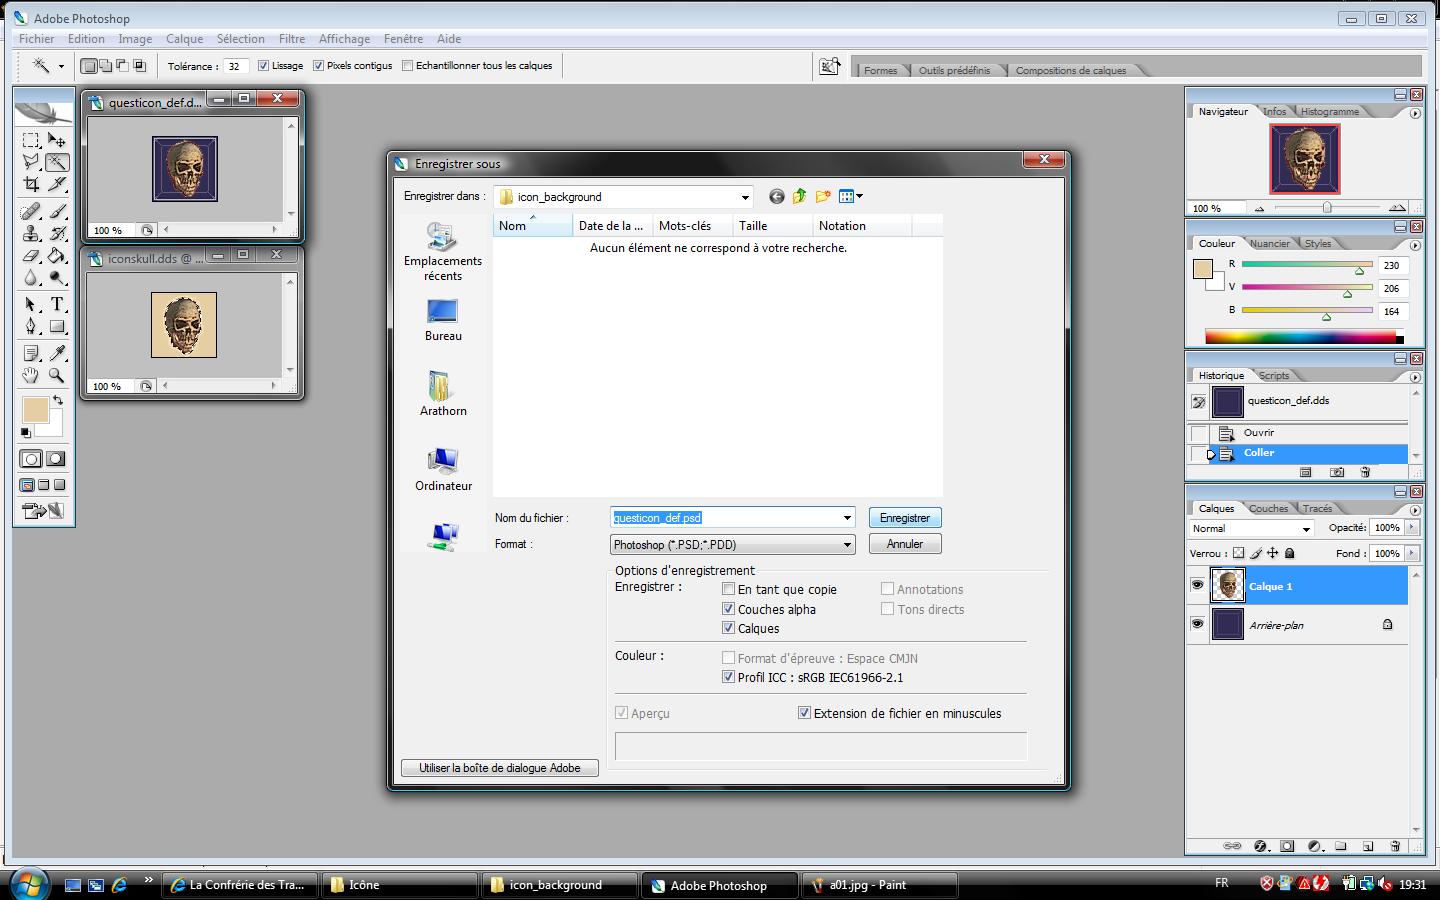Sort by Nom column header
Image resolution: width=1440 pixels, height=900 pixels.
533,226
